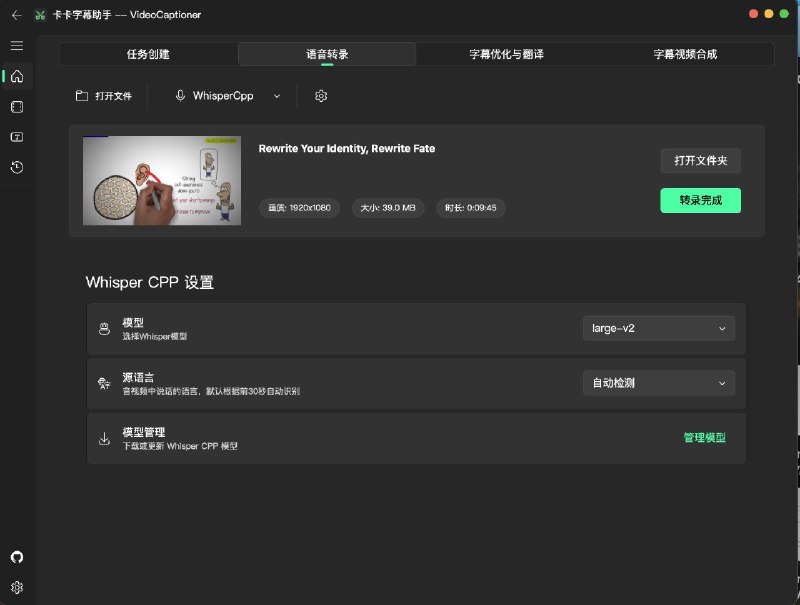Open the history icon in sidebar
This screenshot has width=800, height=605.
point(16,167)
